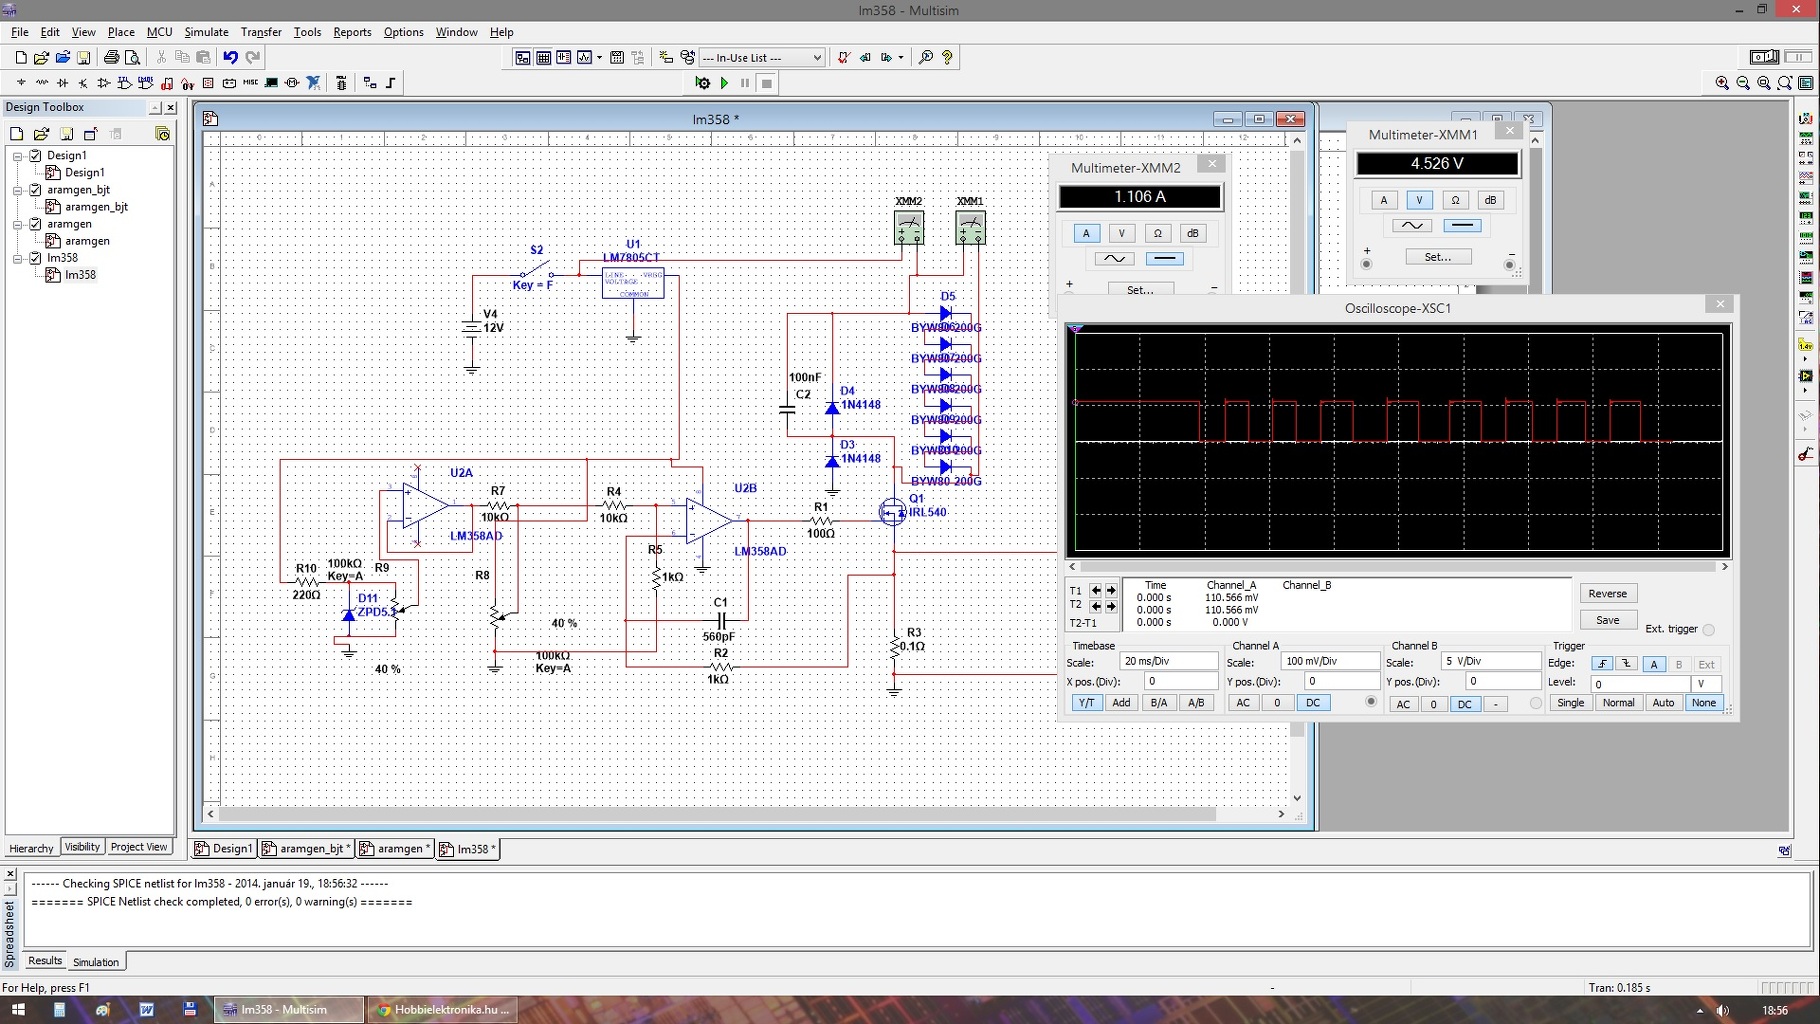Switch Multimeter-XMM1 to ohm measurement mode

click(x=1455, y=200)
